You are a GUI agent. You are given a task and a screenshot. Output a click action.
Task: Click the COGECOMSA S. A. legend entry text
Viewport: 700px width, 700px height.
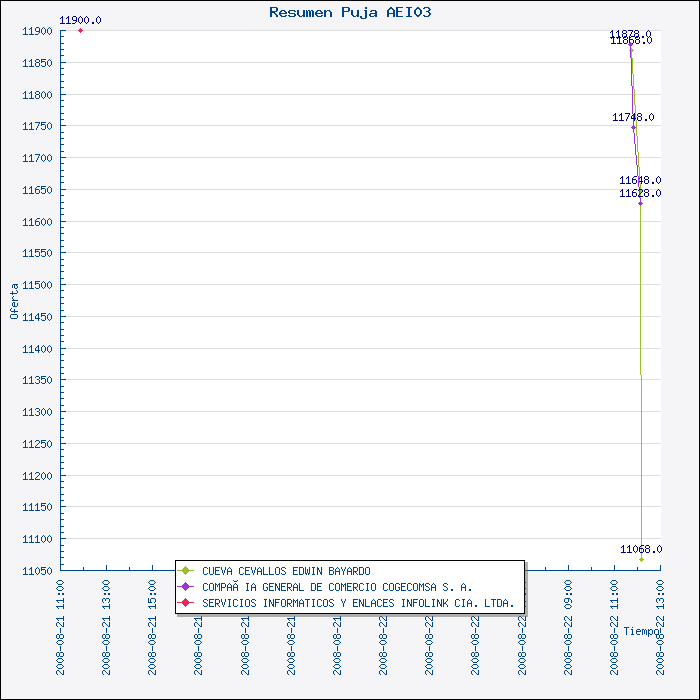tap(337, 587)
